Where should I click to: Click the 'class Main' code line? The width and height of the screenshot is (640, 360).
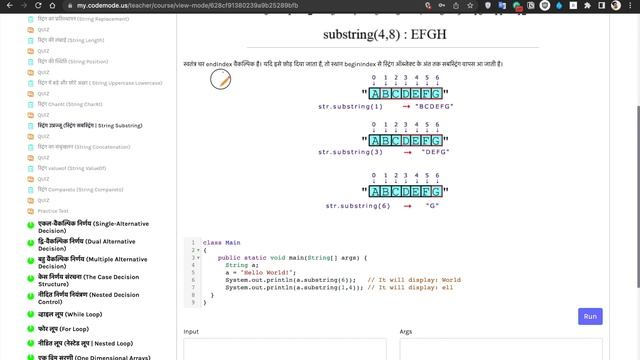coord(222,242)
